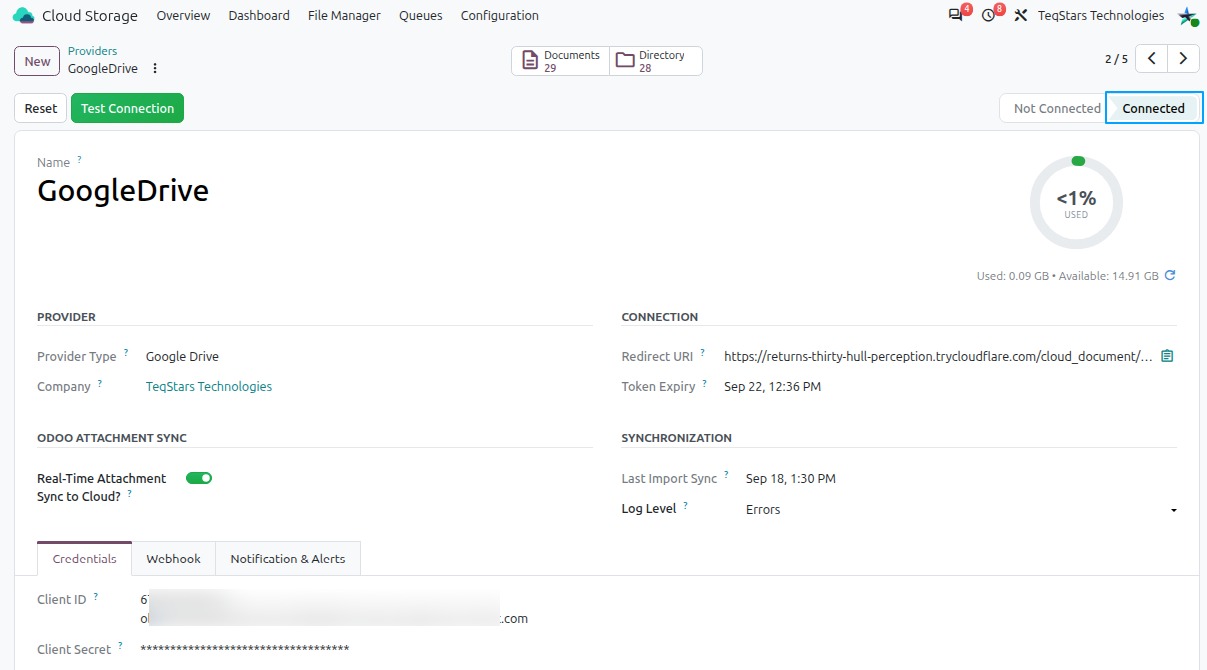
Task: Edit the GoogleDrive name field
Action: [x=123, y=190]
